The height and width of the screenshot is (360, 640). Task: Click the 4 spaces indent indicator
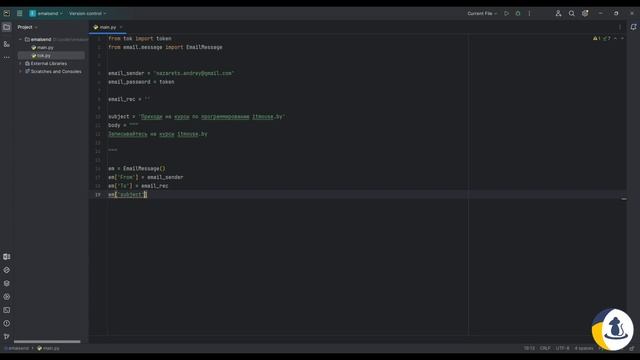click(x=584, y=348)
